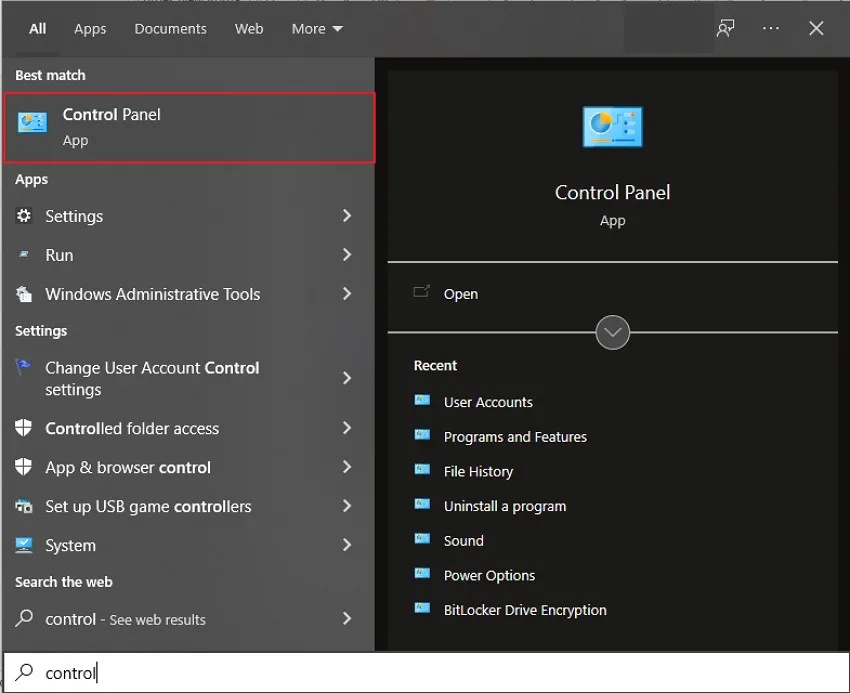
Task: Open the ellipsis menu at top right
Action: [770, 28]
